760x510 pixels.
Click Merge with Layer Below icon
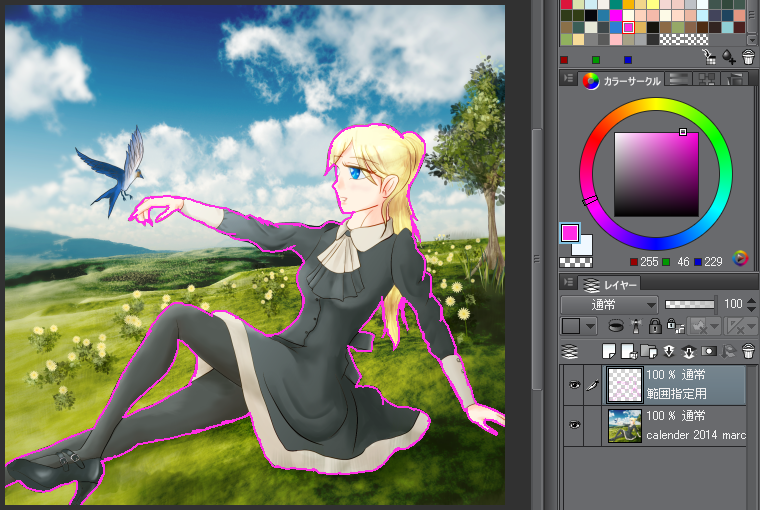click(689, 351)
